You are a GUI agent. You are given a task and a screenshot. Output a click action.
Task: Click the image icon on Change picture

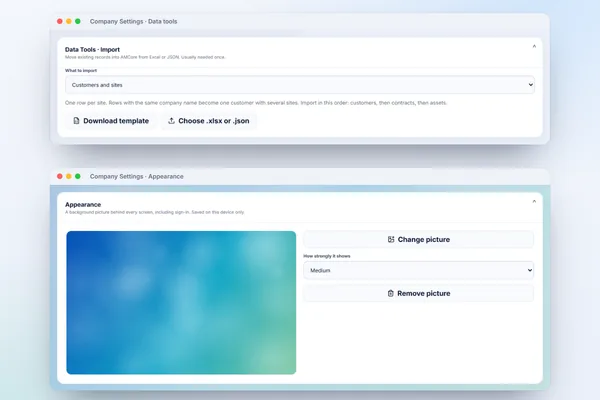pyautogui.click(x=391, y=240)
